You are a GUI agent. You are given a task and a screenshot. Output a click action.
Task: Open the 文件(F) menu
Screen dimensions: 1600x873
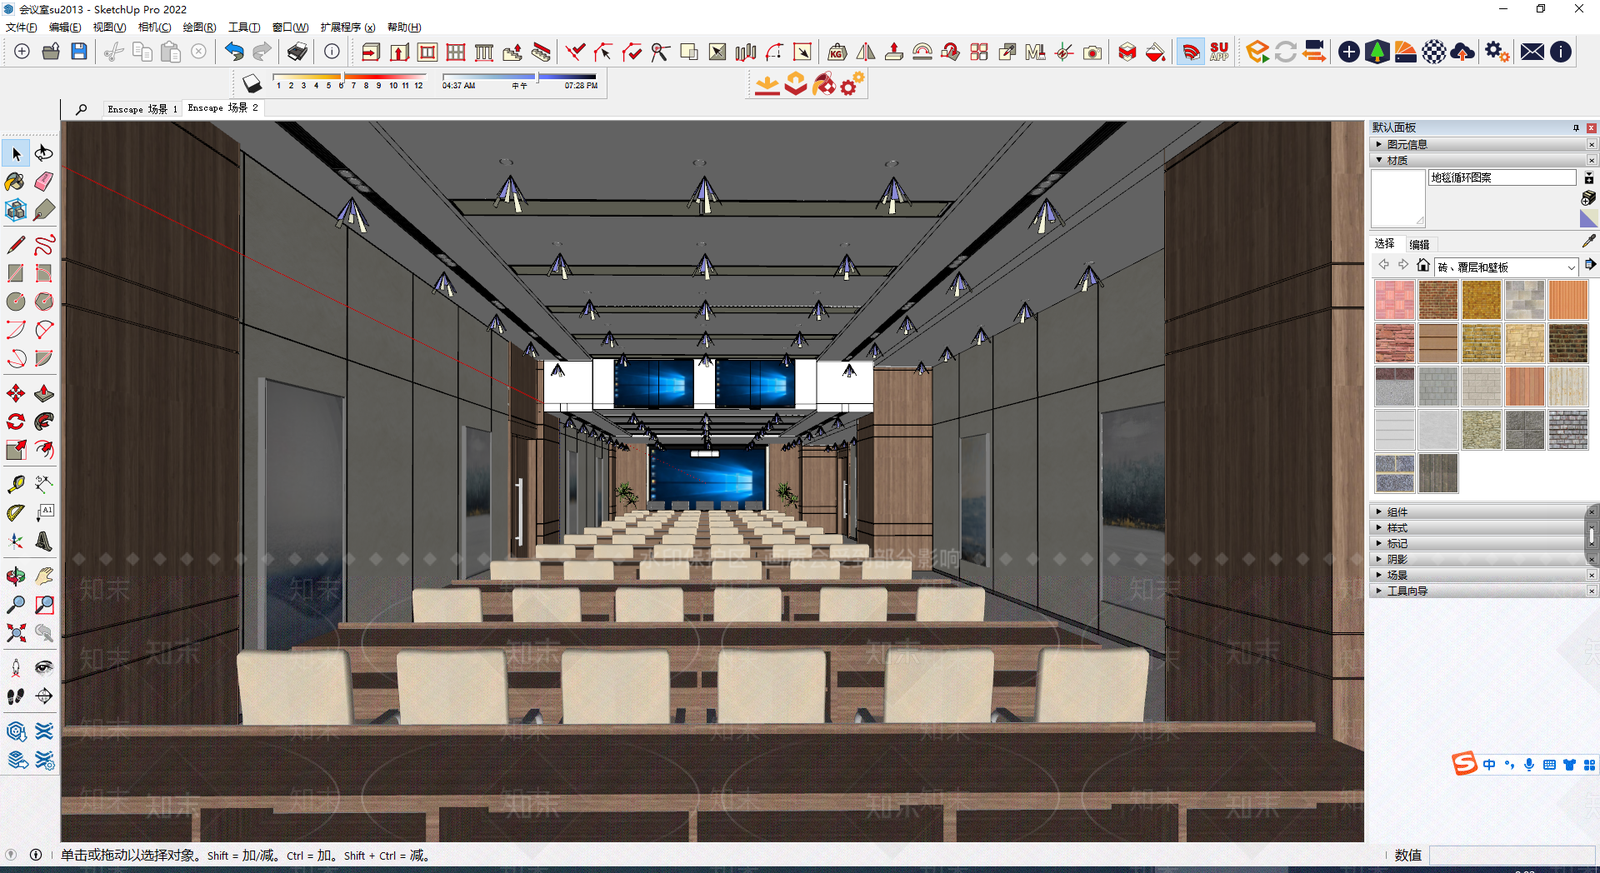[21, 27]
